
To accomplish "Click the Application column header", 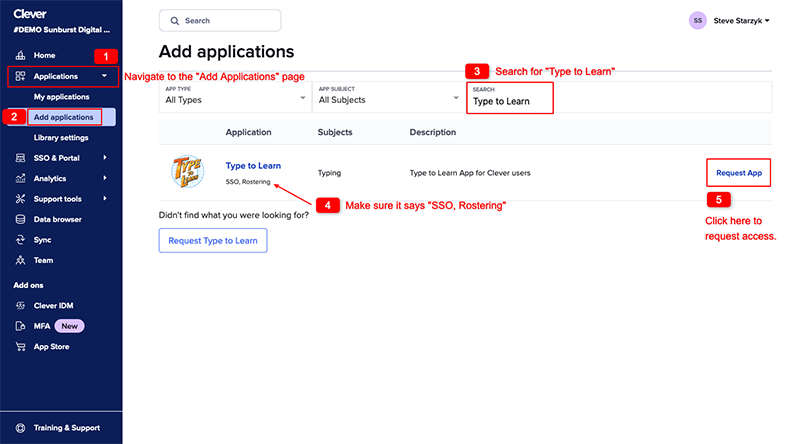I will [x=248, y=132].
